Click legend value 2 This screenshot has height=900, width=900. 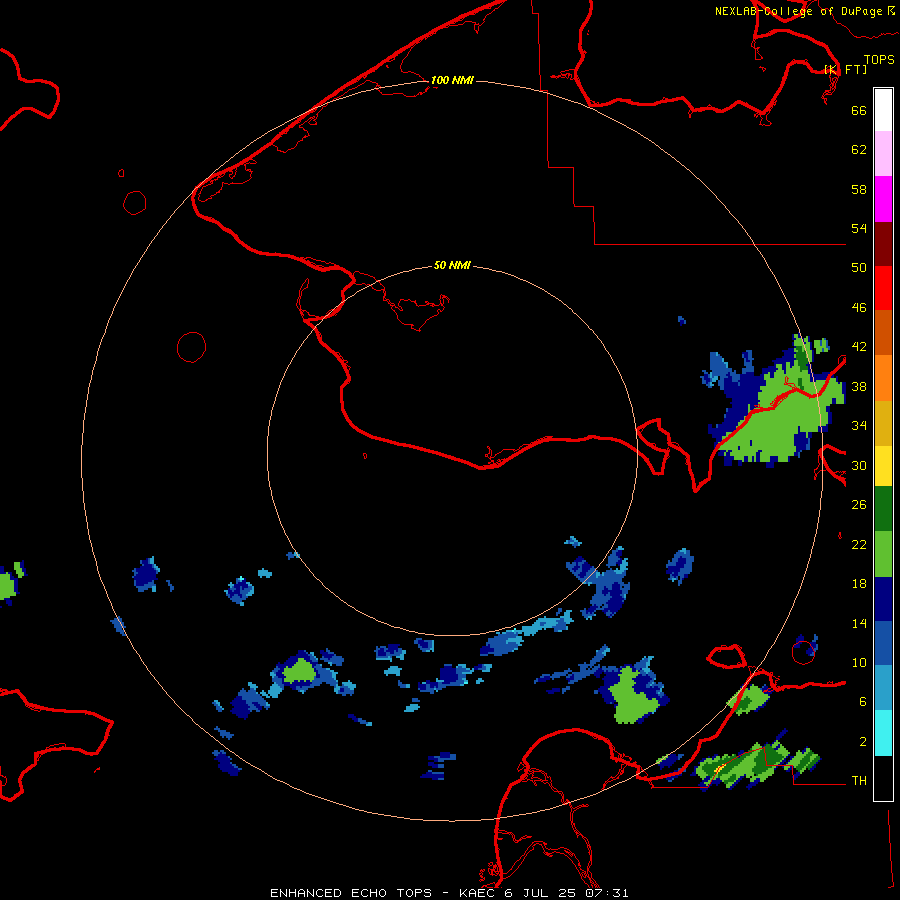[x=863, y=742]
